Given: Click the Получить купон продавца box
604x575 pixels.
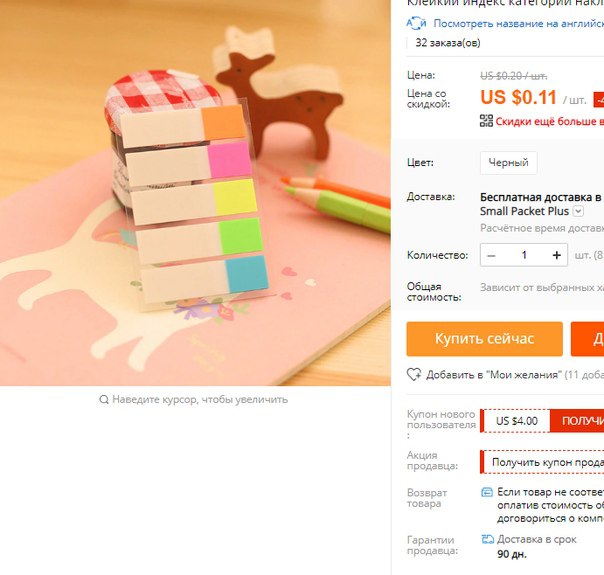Looking at the screenshot, I should click(542, 462).
